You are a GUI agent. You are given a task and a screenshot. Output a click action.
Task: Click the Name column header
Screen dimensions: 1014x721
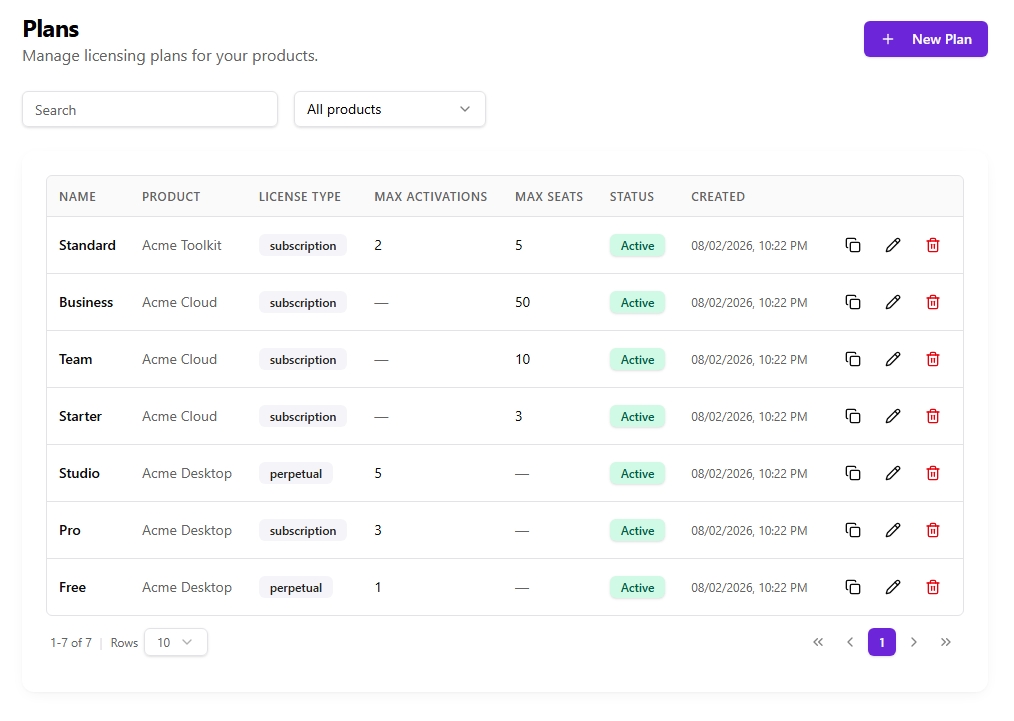(78, 197)
